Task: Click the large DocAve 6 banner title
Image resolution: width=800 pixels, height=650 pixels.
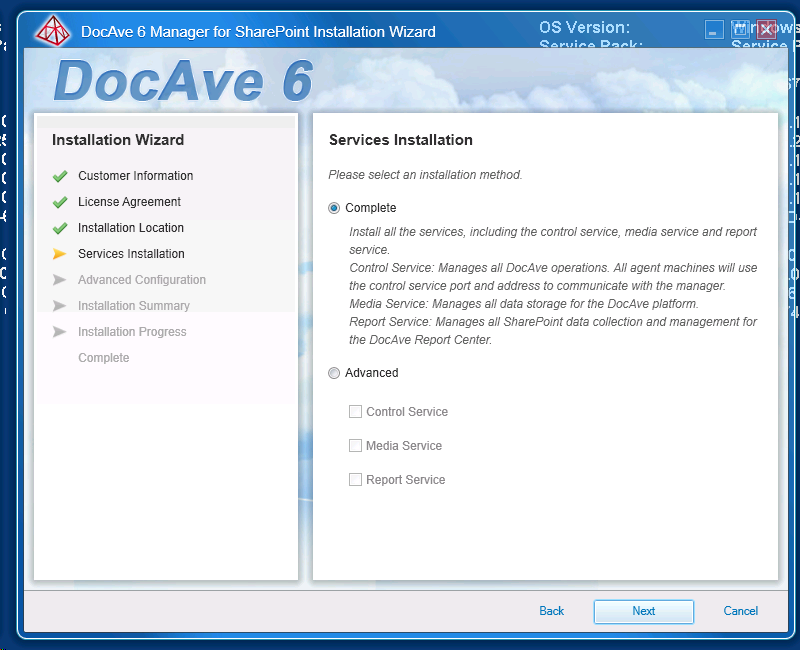Action: [x=183, y=82]
